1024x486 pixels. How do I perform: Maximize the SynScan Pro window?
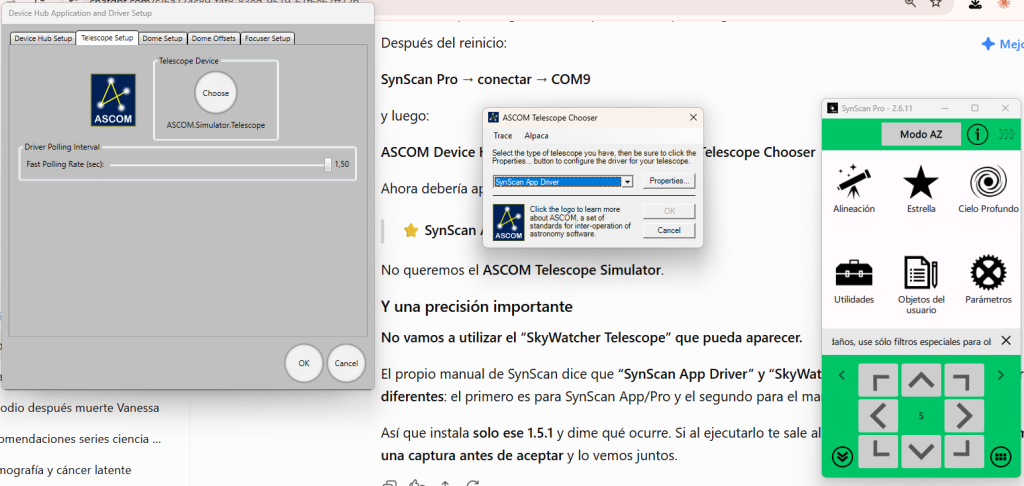click(974, 108)
